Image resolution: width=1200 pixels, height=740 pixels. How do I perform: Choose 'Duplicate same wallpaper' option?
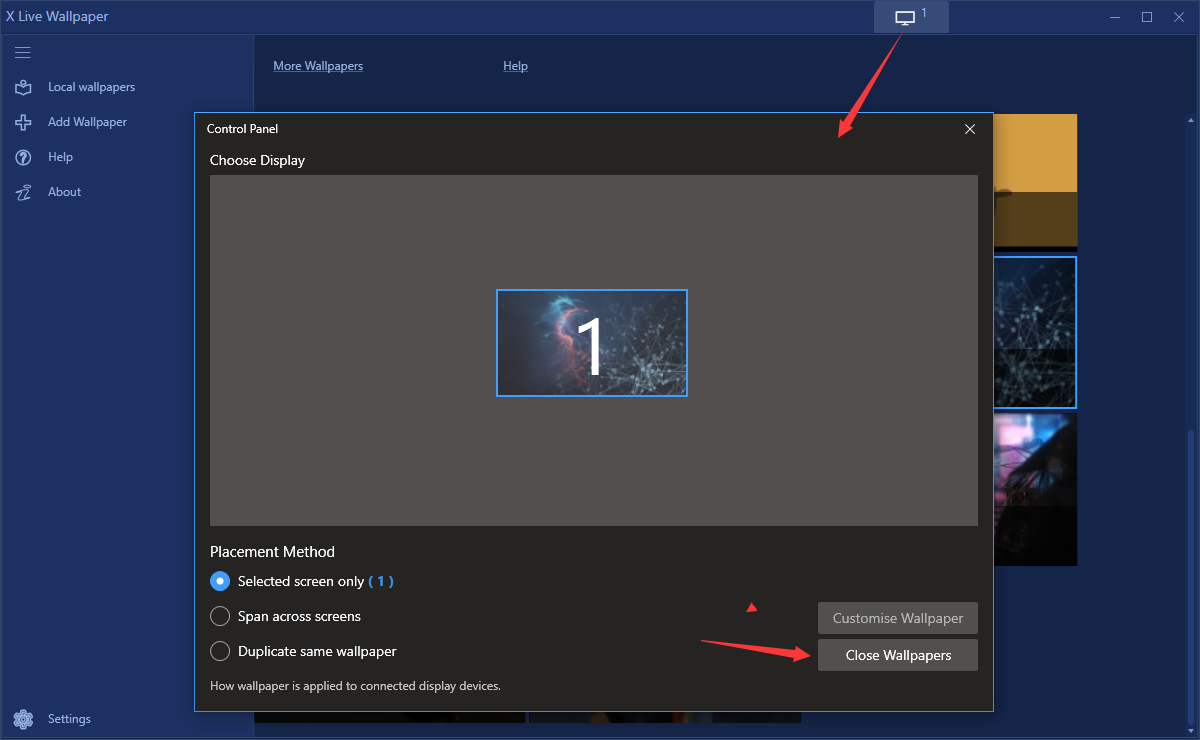pyautogui.click(x=220, y=651)
